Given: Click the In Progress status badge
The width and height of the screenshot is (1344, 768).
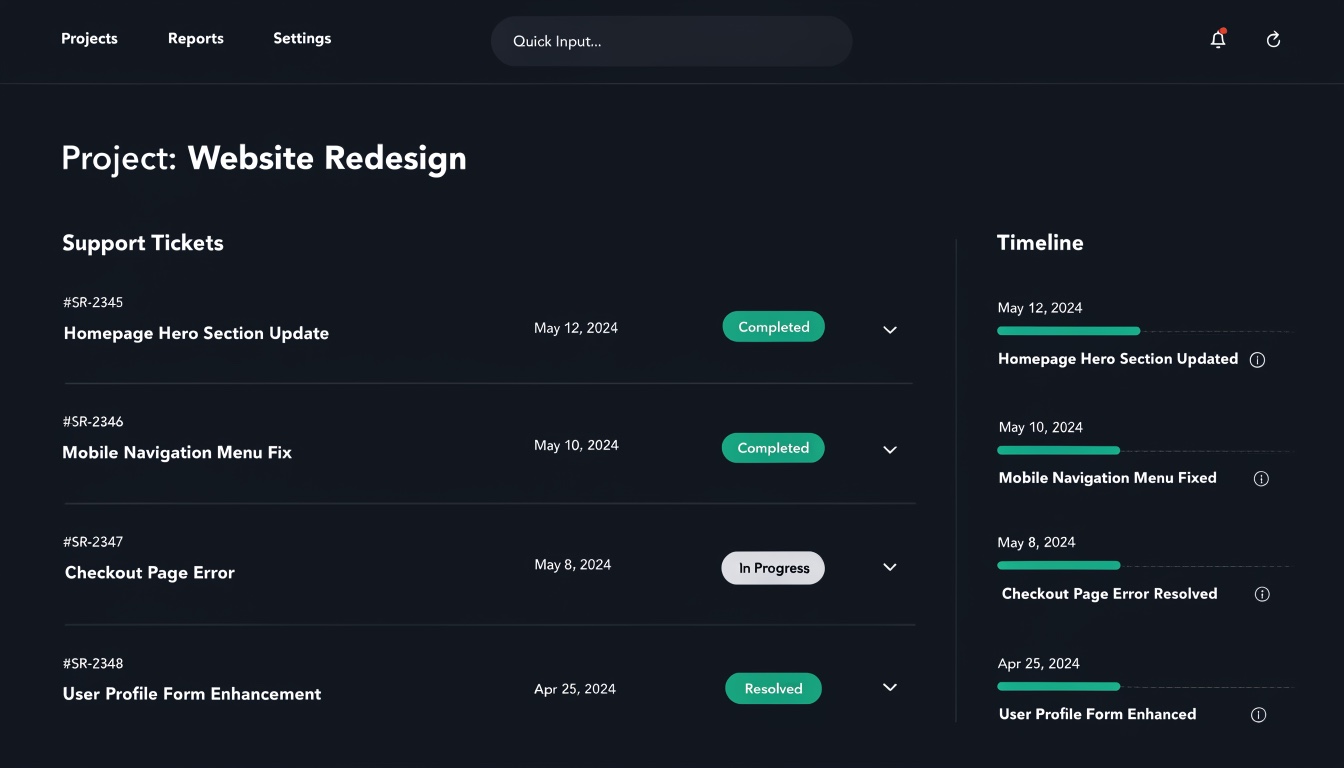Looking at the screenshot, I should [x=773, y=568].
